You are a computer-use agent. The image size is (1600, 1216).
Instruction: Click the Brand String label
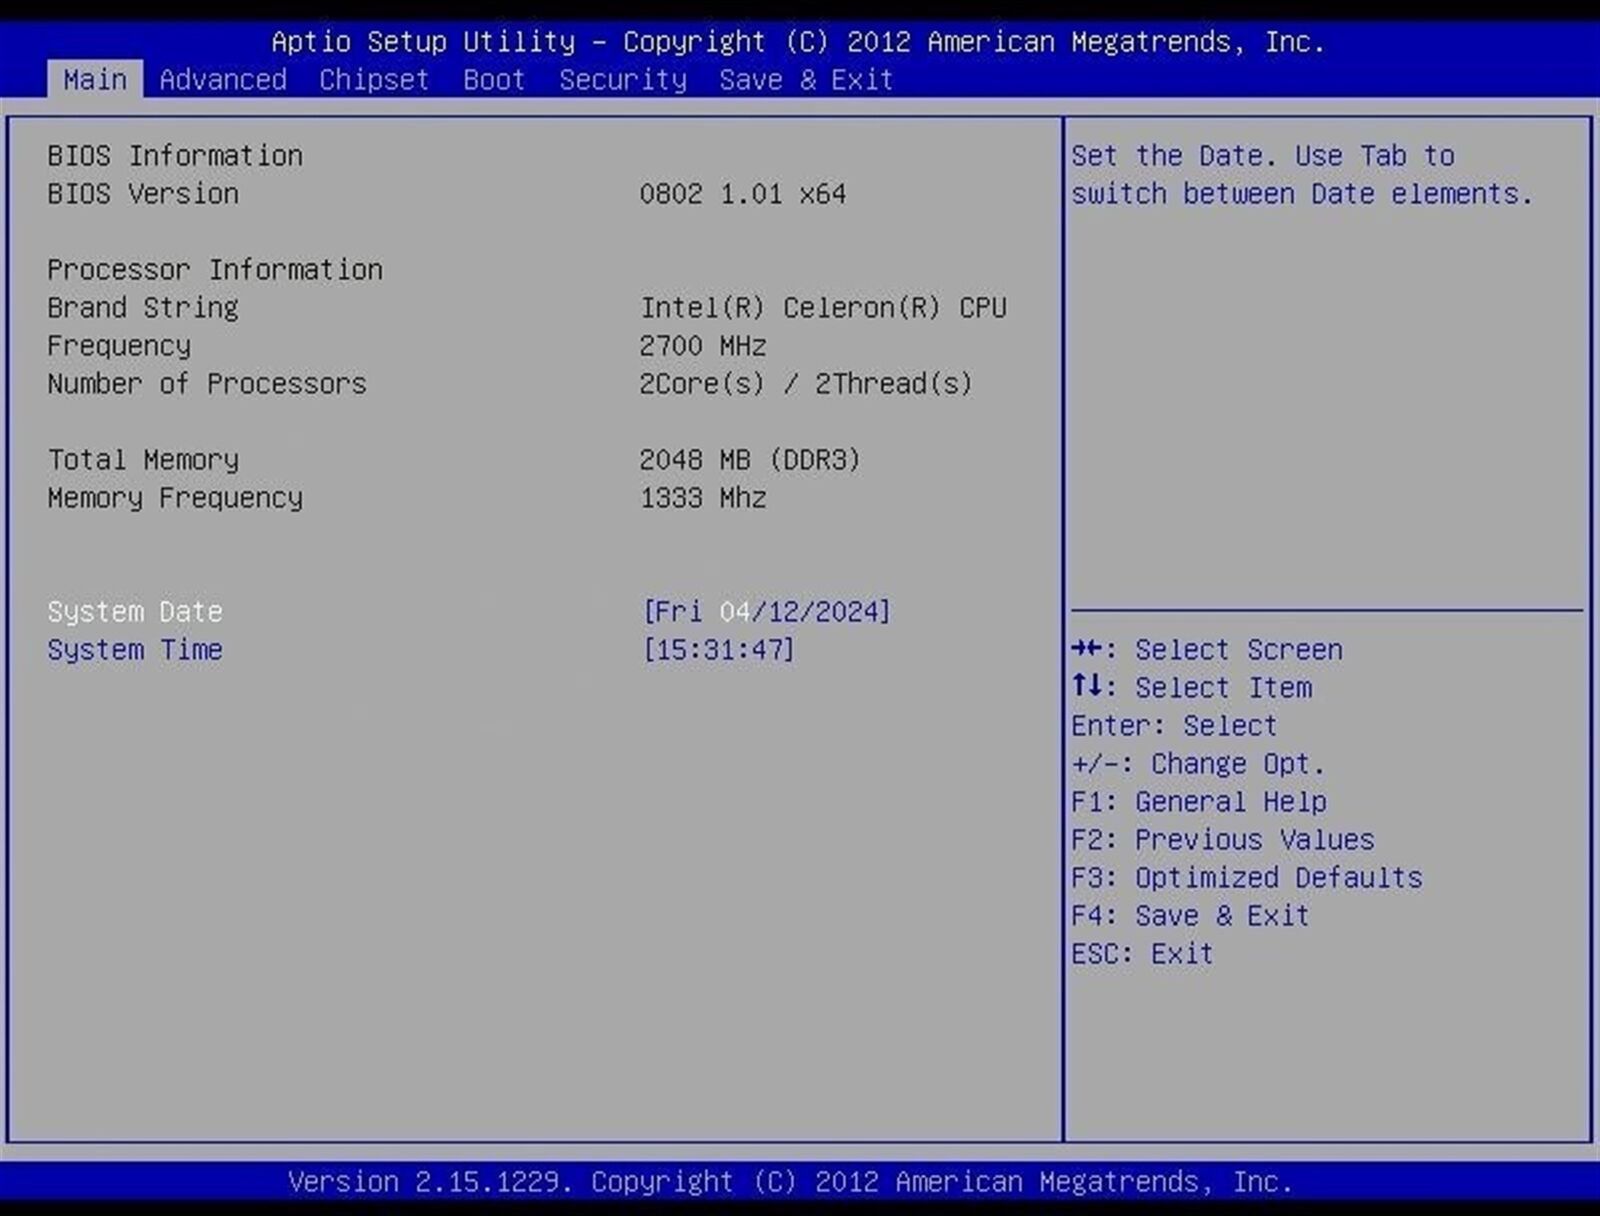coord(143,307)
